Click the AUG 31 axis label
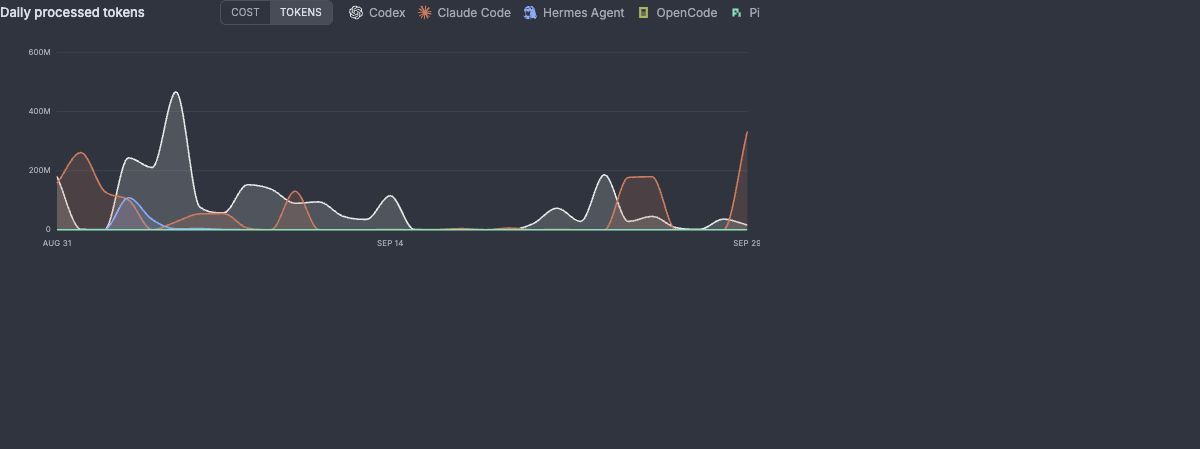The image size is (1200, 449). [57, 243]
